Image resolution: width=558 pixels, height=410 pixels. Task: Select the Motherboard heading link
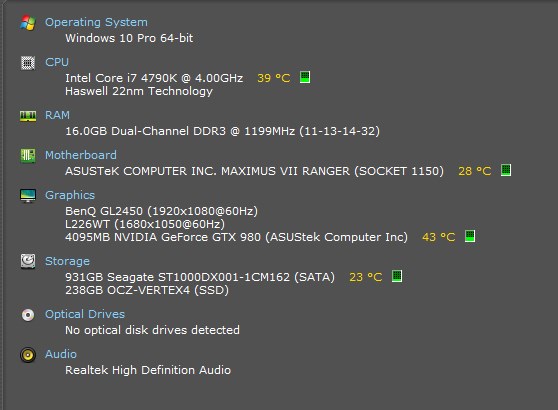(x=81, y=155)
